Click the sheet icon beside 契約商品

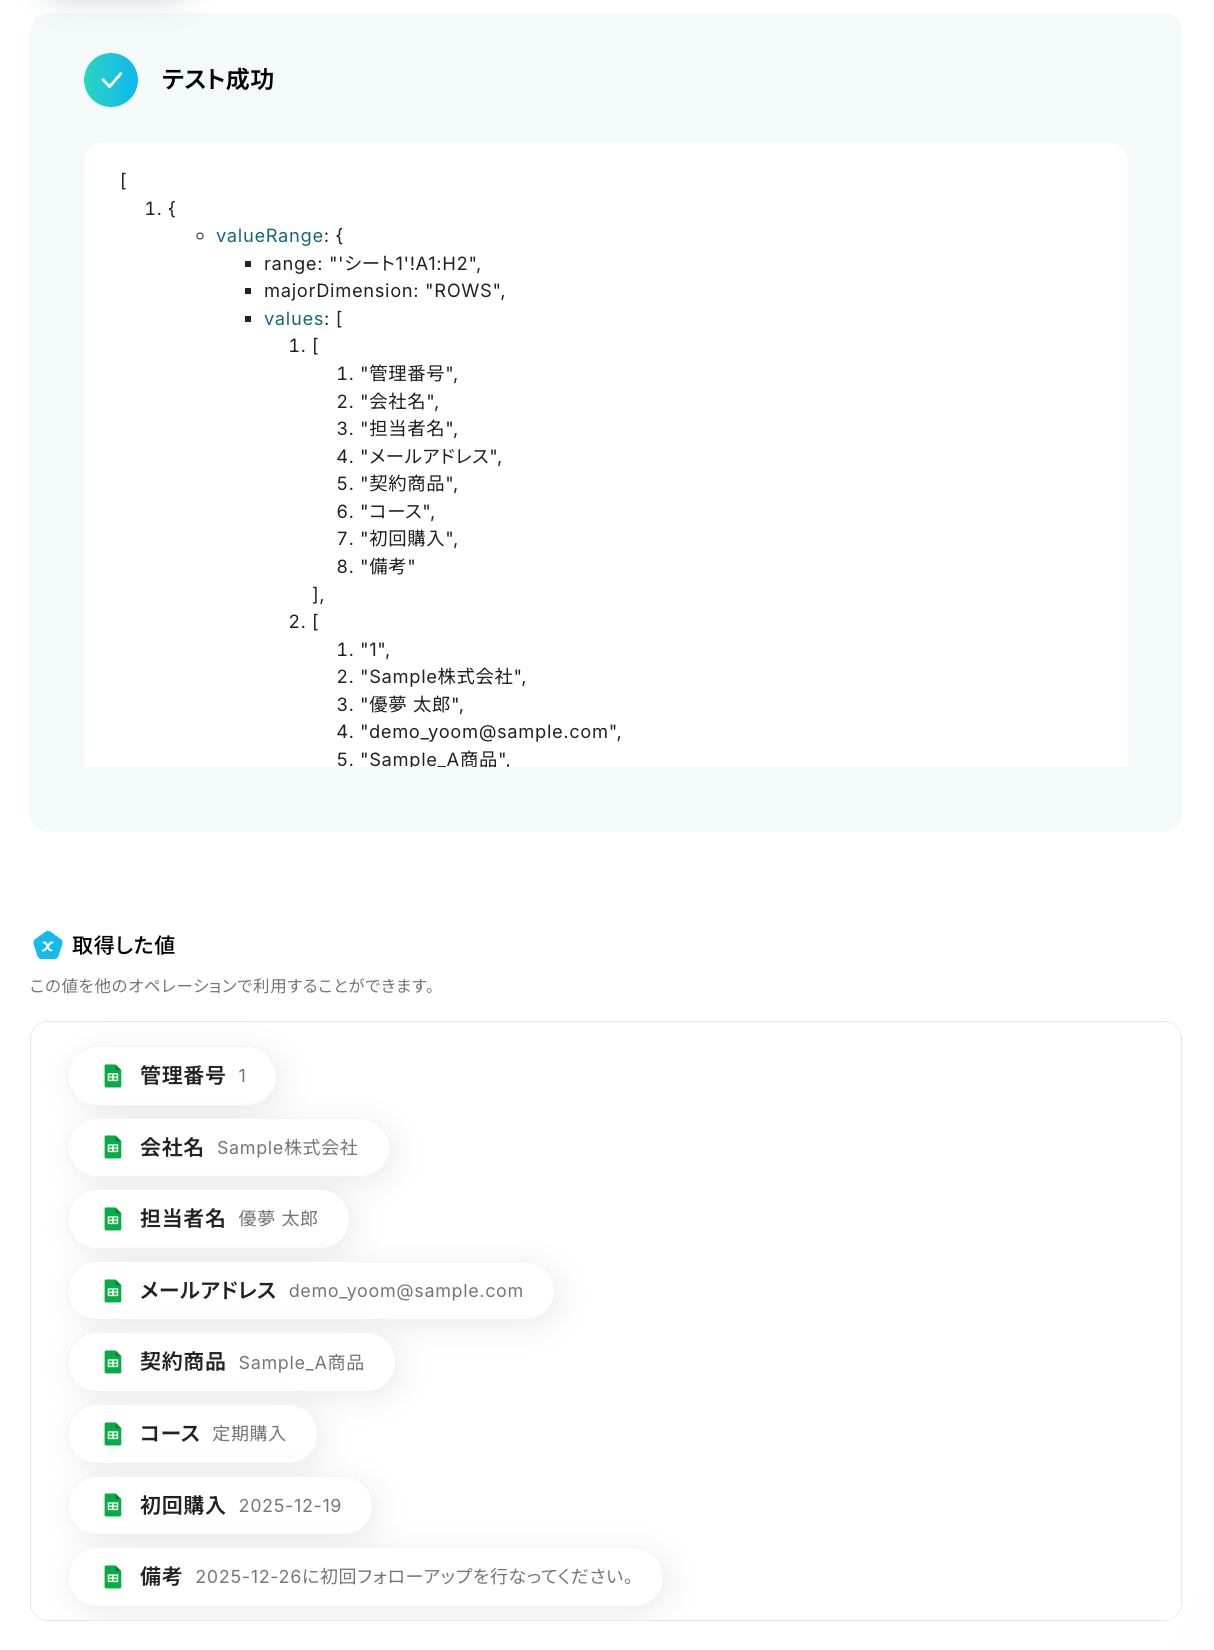(x=113, y=1362)
